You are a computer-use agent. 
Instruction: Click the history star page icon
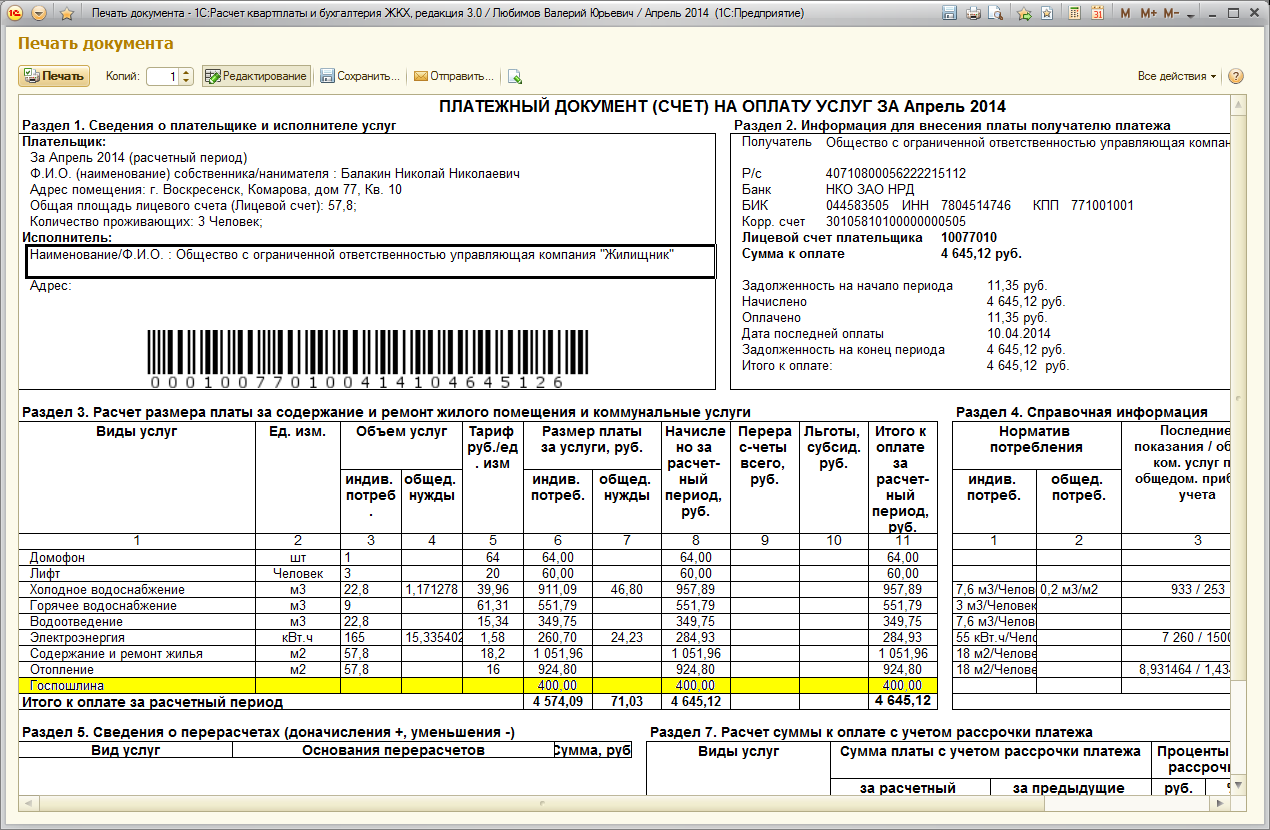tap(1046, 14)
